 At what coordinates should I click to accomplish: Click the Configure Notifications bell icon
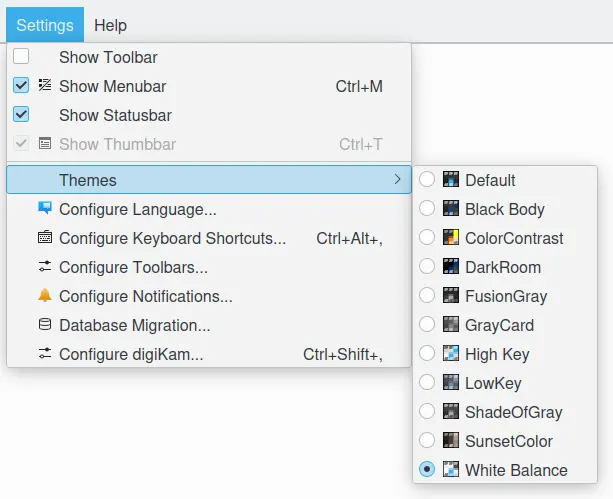point(44,296)
